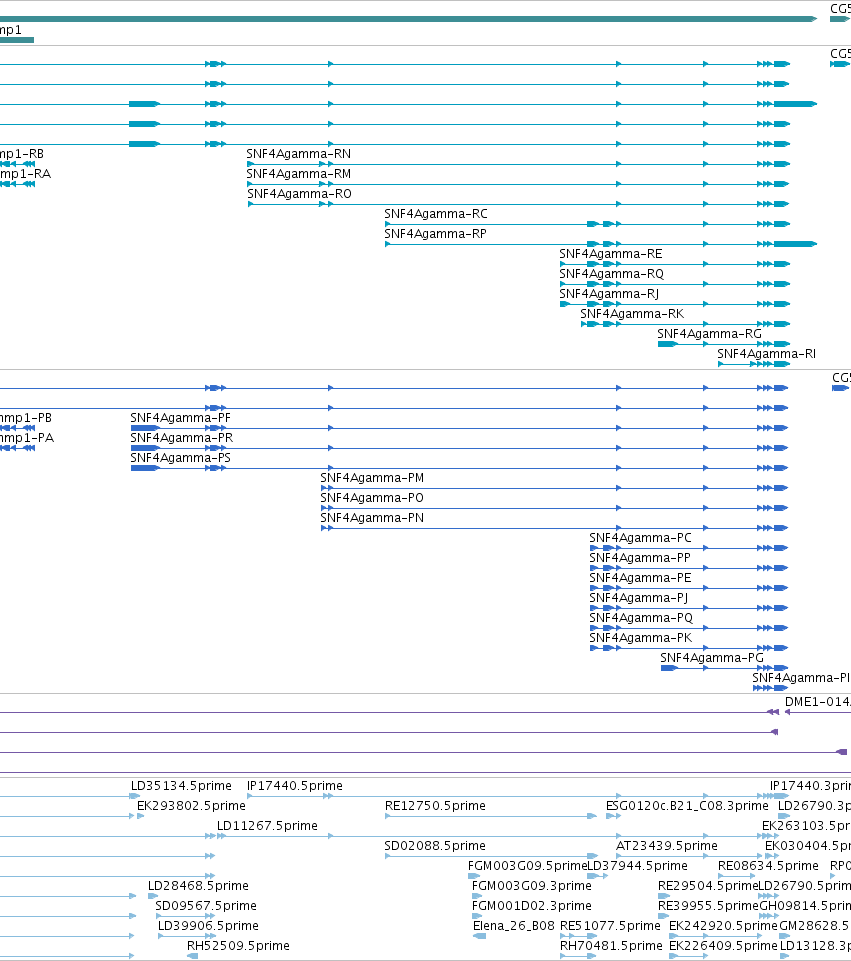851x961 pixels.
Task: Click the SNF4Agamma-RC transcript label
Action: pyautogui.click(x=436, y=214)
